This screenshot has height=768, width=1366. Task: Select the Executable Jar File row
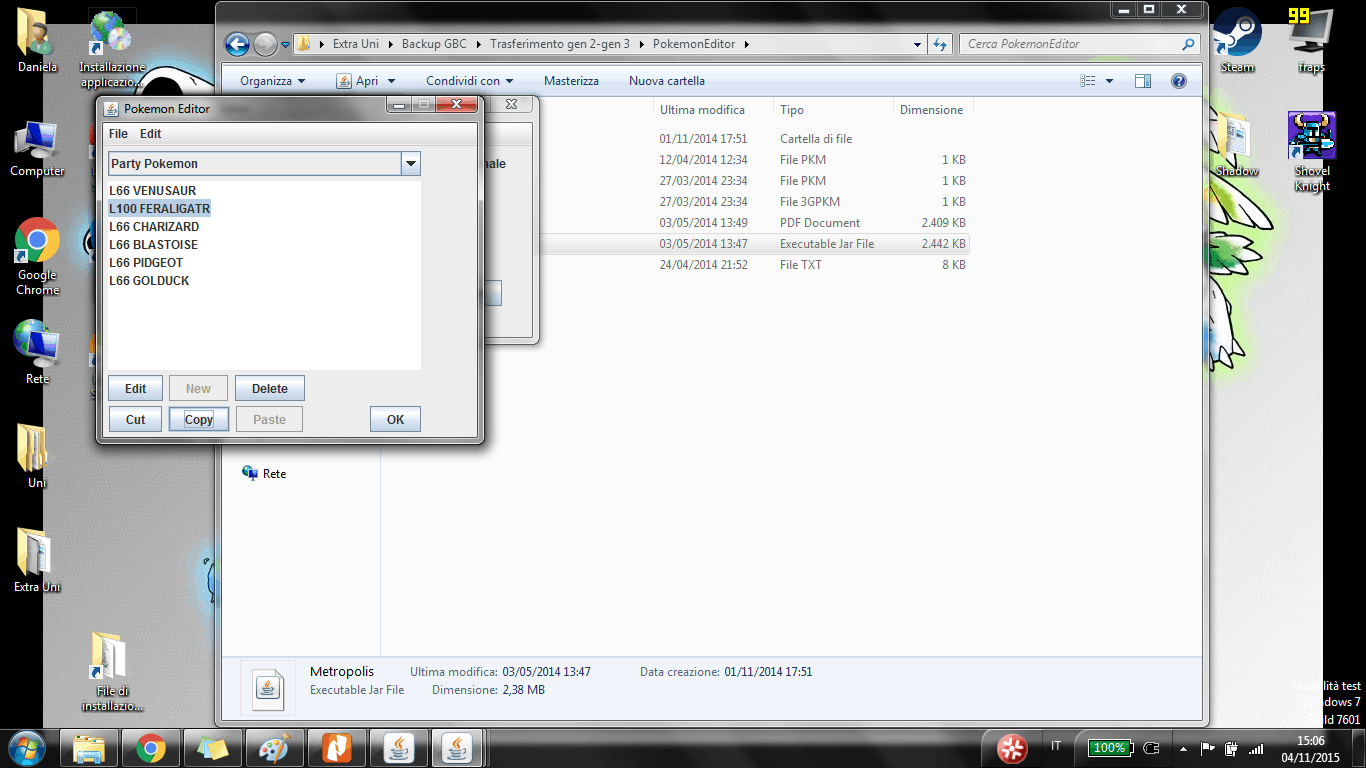click(754, 244)
